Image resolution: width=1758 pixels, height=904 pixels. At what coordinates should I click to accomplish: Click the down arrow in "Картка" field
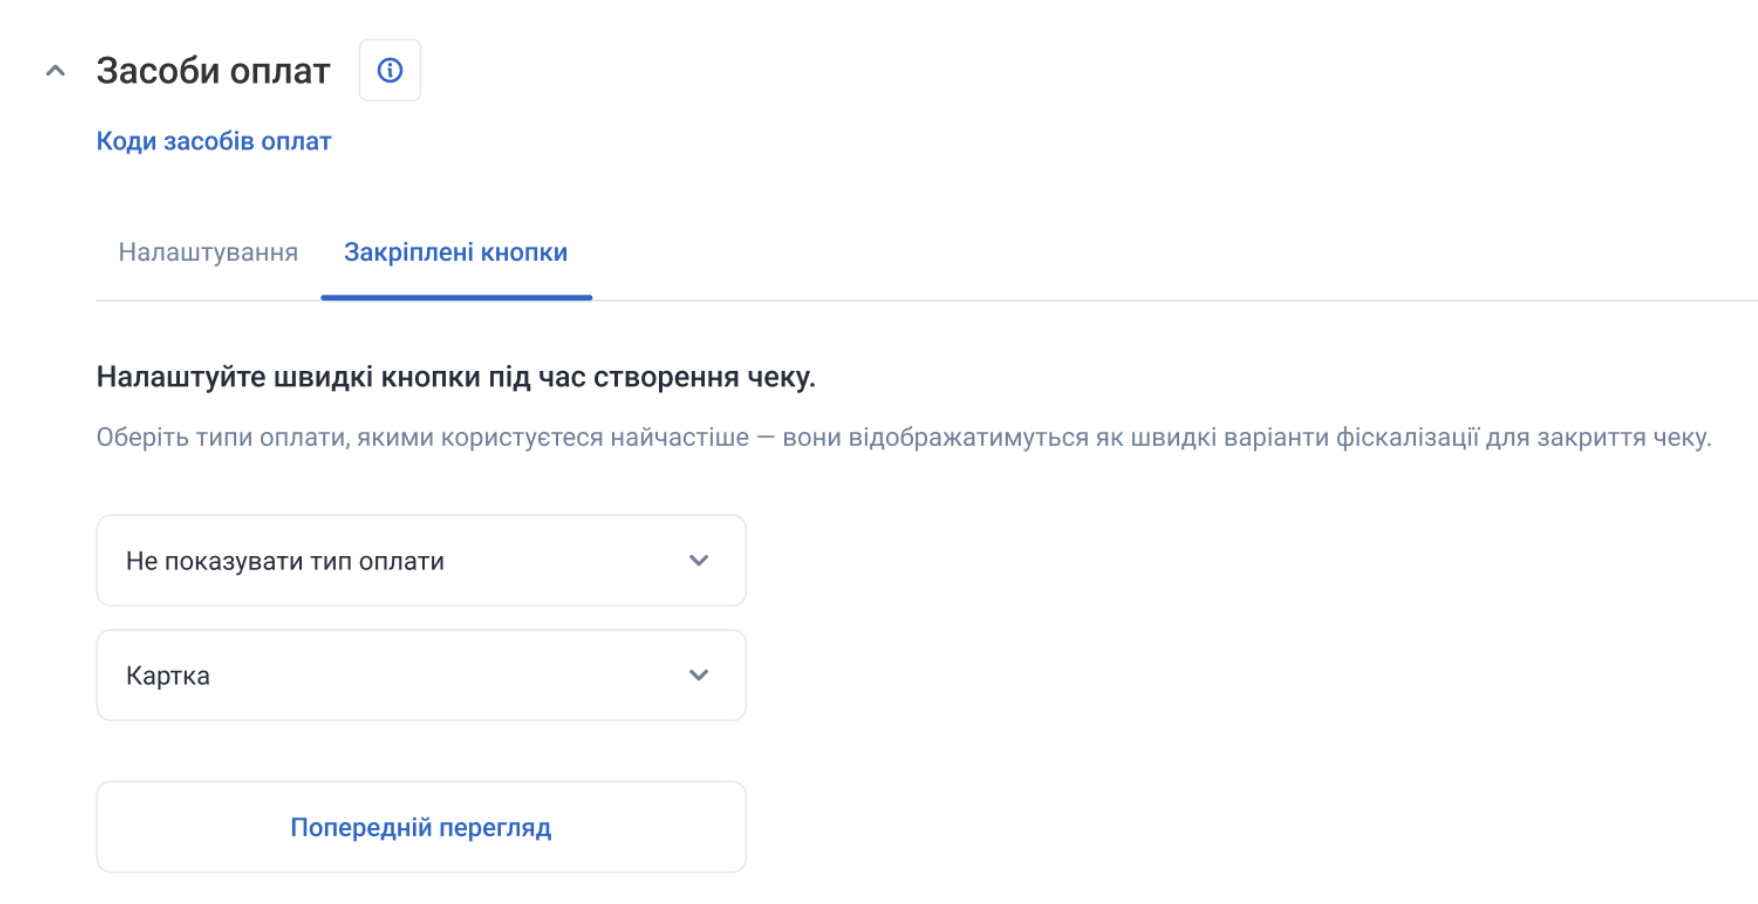pos(699,675)
